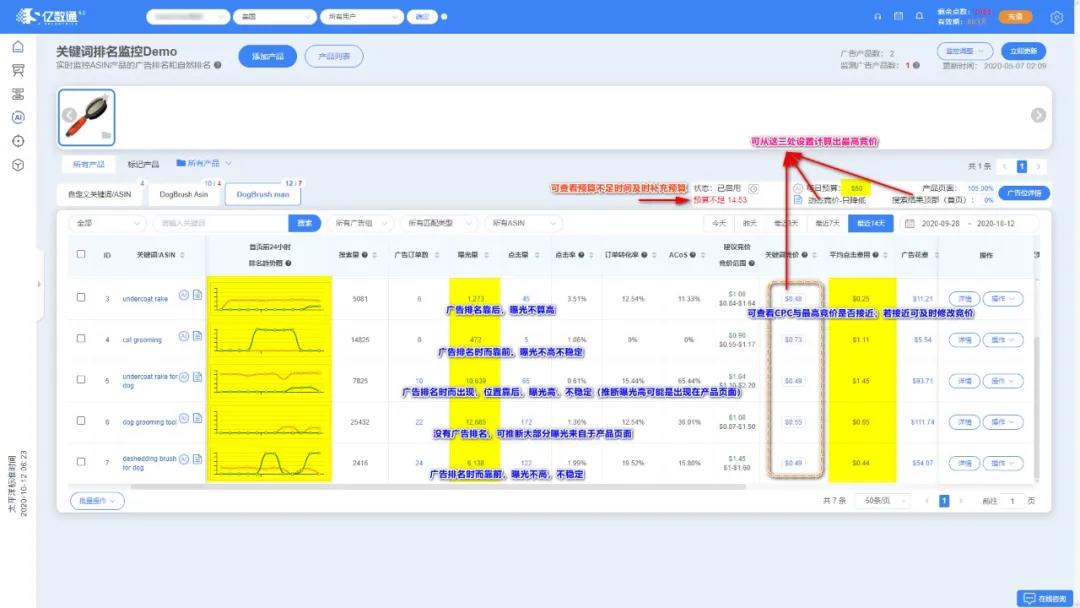1080x608 pixels.
Task: Click the blue 添加产品 button
Action: [x=268, y=56]
